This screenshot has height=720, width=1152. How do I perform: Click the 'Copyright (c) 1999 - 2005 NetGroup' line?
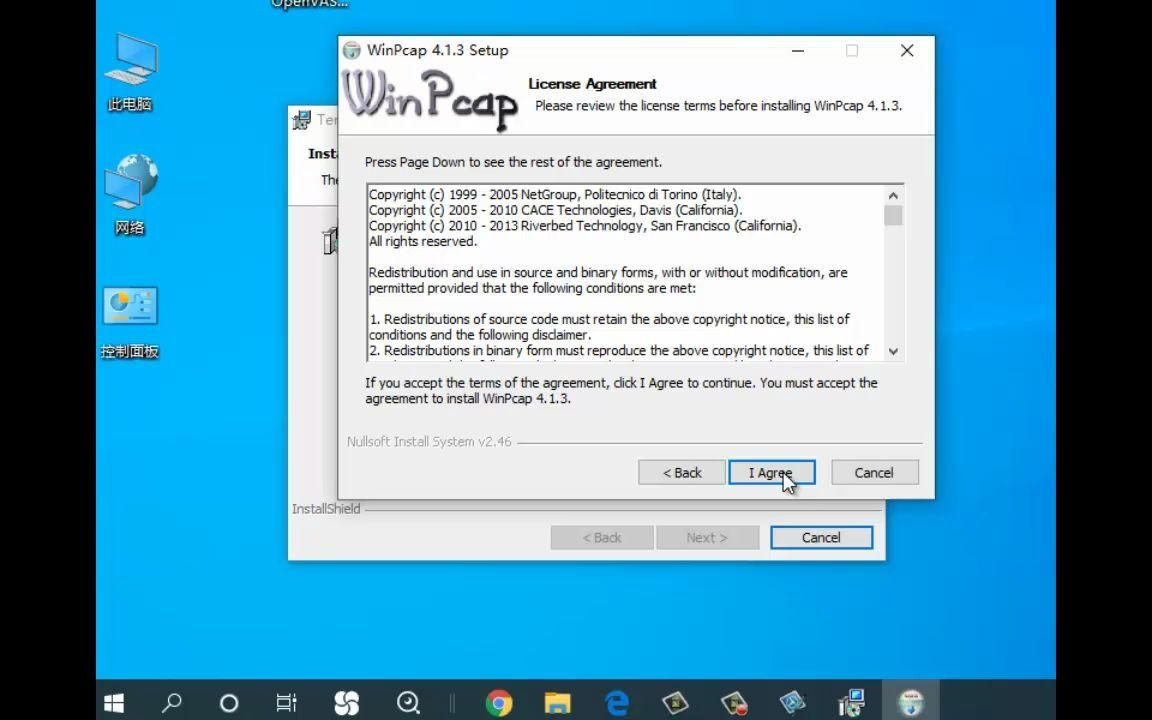555,195
